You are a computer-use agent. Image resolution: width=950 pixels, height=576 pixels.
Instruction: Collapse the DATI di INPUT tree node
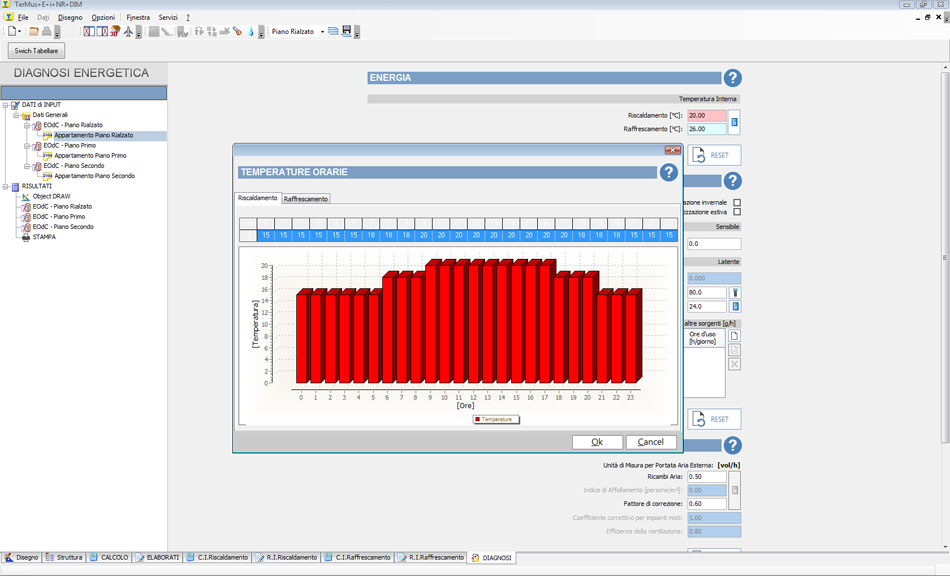(x=5, y=105)
